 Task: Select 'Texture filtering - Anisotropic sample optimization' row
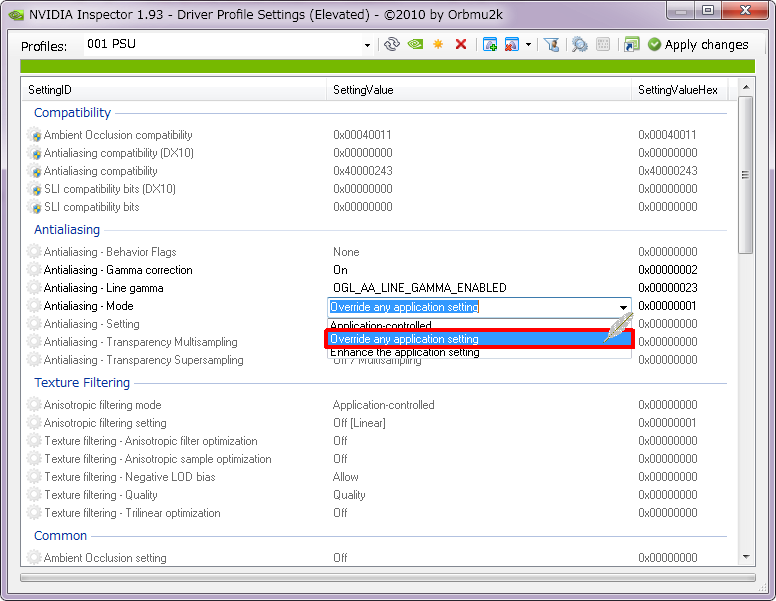coord(375,459)
